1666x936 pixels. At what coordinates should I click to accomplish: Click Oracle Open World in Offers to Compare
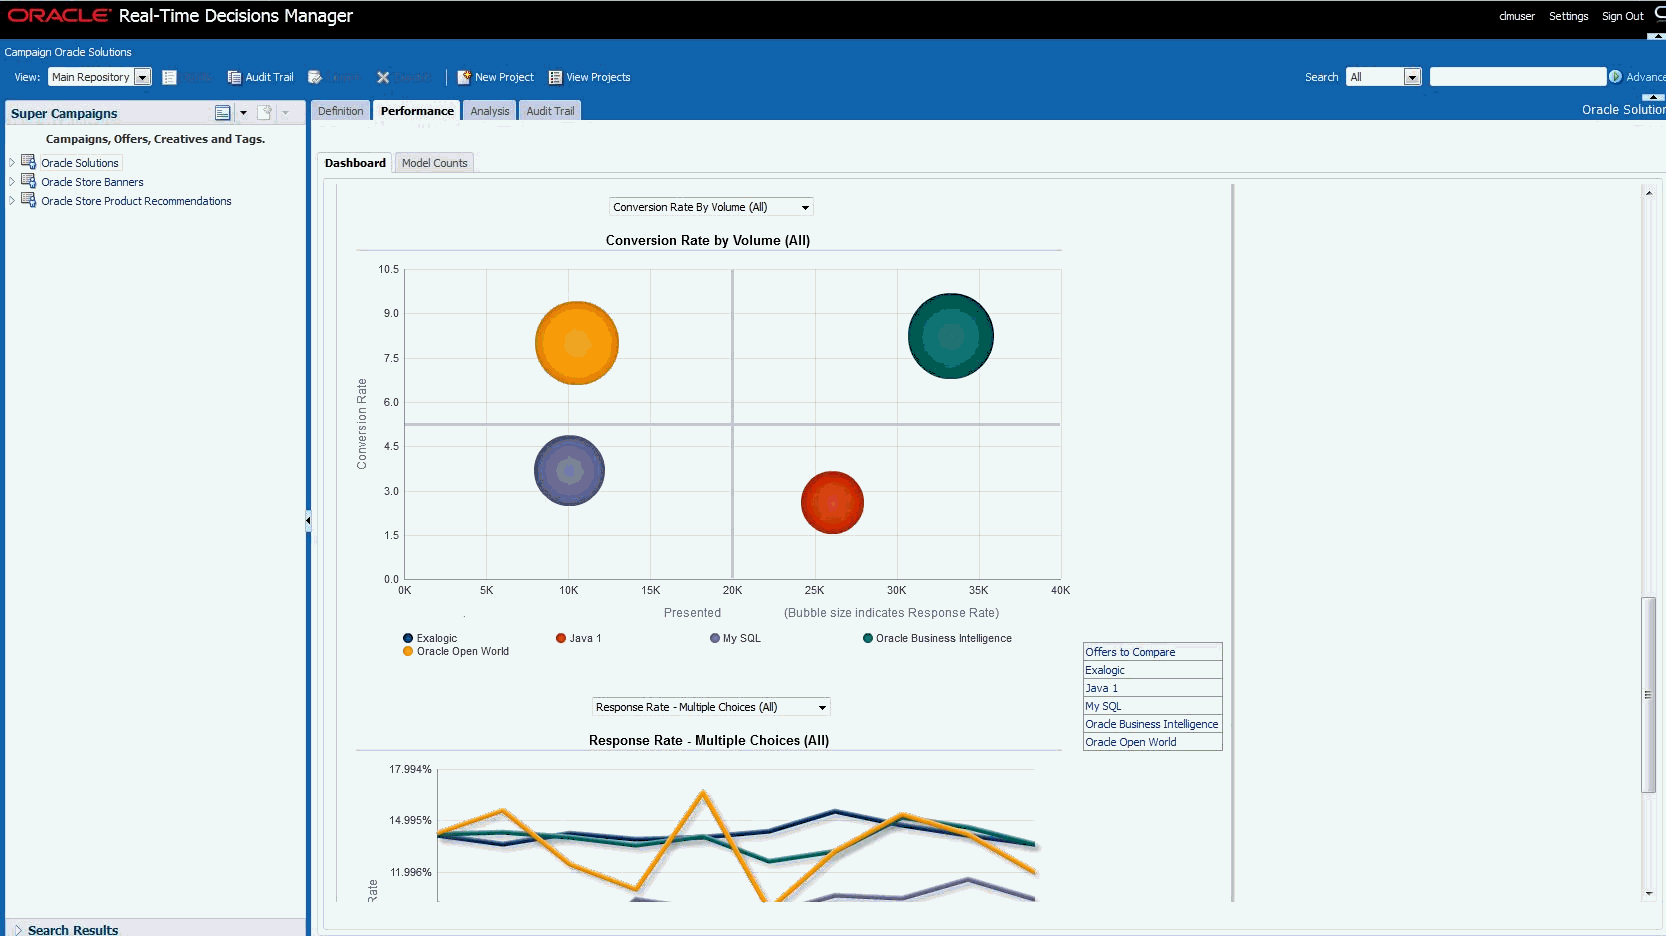click(x=1131, y=742)
